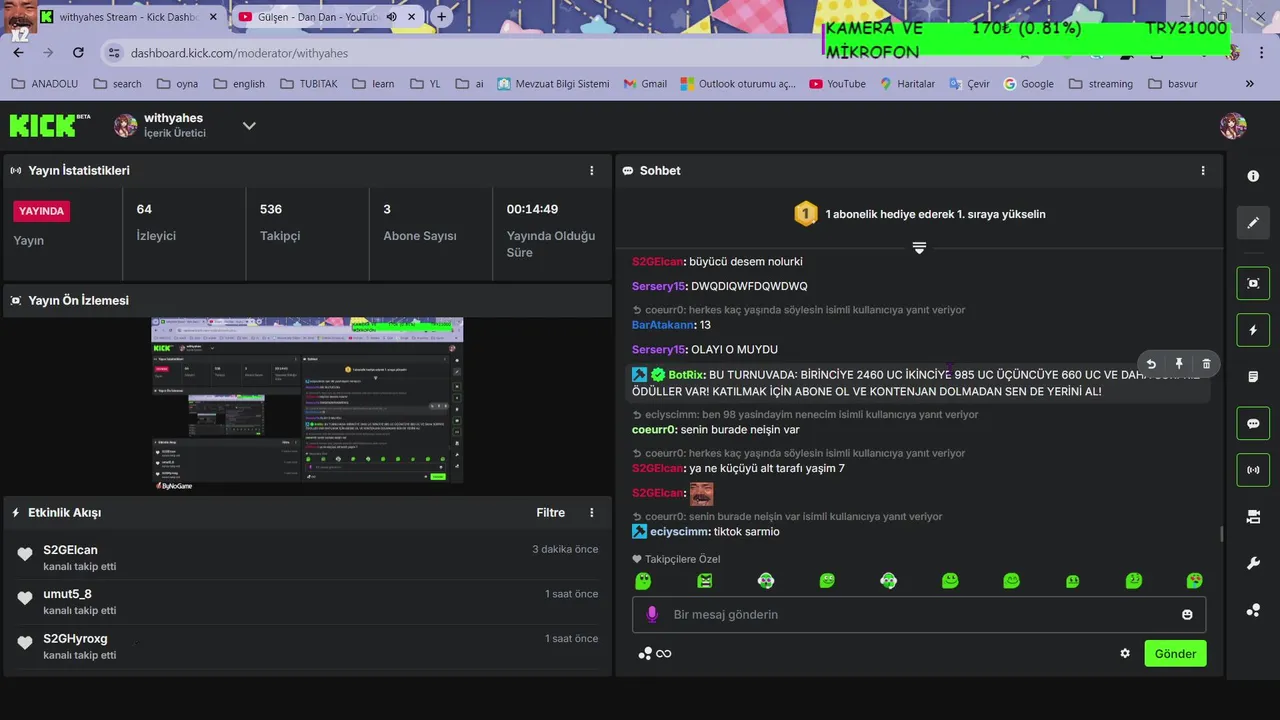Screen dimensions: 1280x720
Task: Open the wrench tools icon in sidebar
Action: point(1253,563)
